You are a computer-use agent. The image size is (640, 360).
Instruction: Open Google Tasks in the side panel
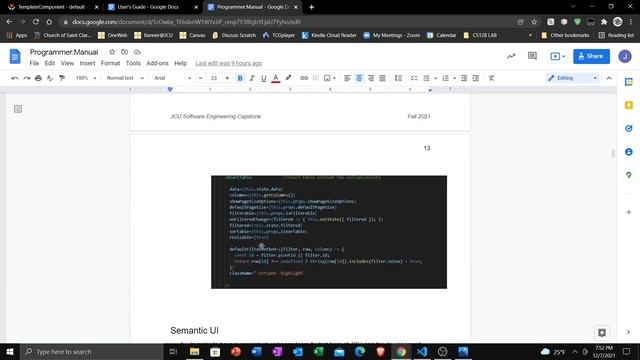(629, 129)
